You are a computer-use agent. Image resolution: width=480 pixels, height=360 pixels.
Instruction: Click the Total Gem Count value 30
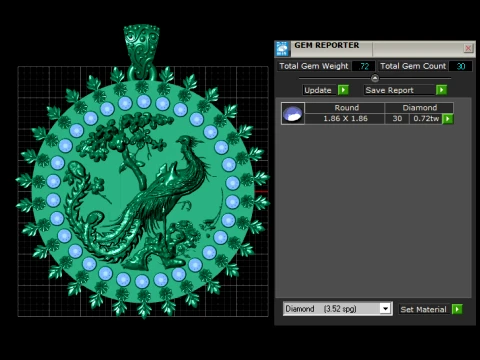click(460, 66)
